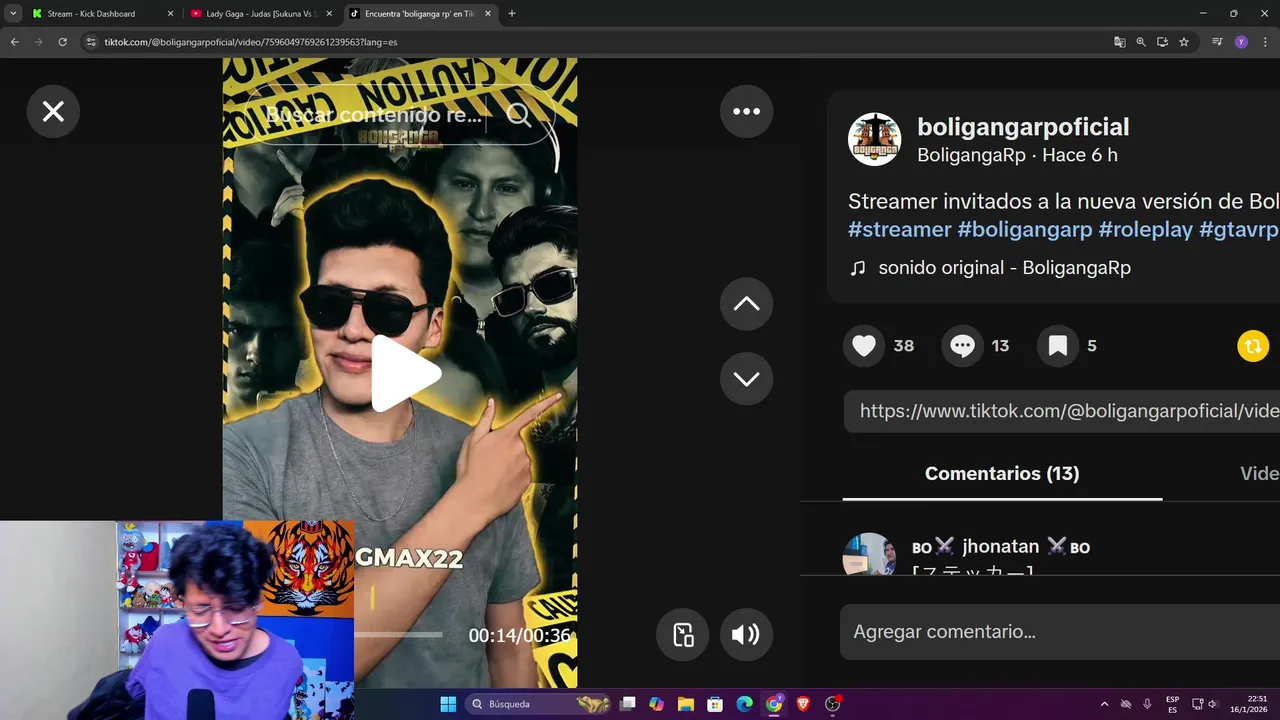Open Microsoft Store from the taskbar
This screenshot has height=720, width=1280.
[x=715, y=704]
